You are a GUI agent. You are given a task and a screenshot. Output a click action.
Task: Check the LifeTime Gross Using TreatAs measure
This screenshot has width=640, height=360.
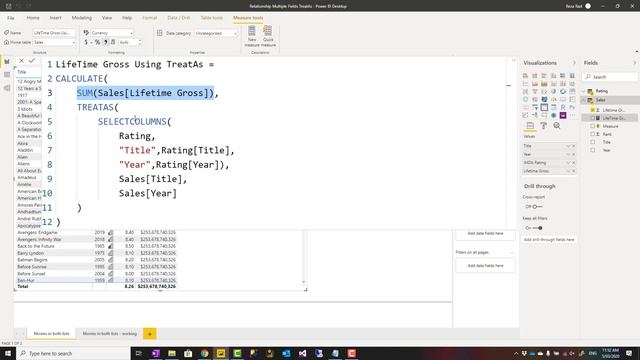coord(593,118)
